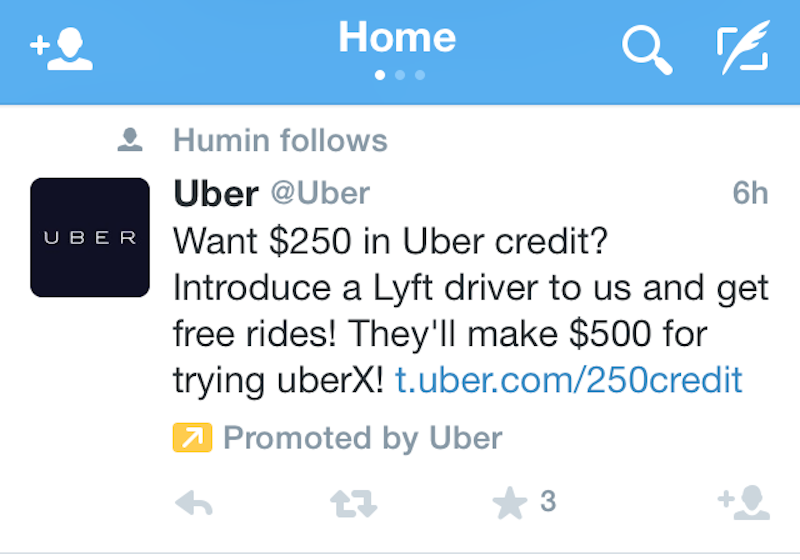800x560 pixels.
Task: Open the small person icon beside Humin follows
Action: 130,140
